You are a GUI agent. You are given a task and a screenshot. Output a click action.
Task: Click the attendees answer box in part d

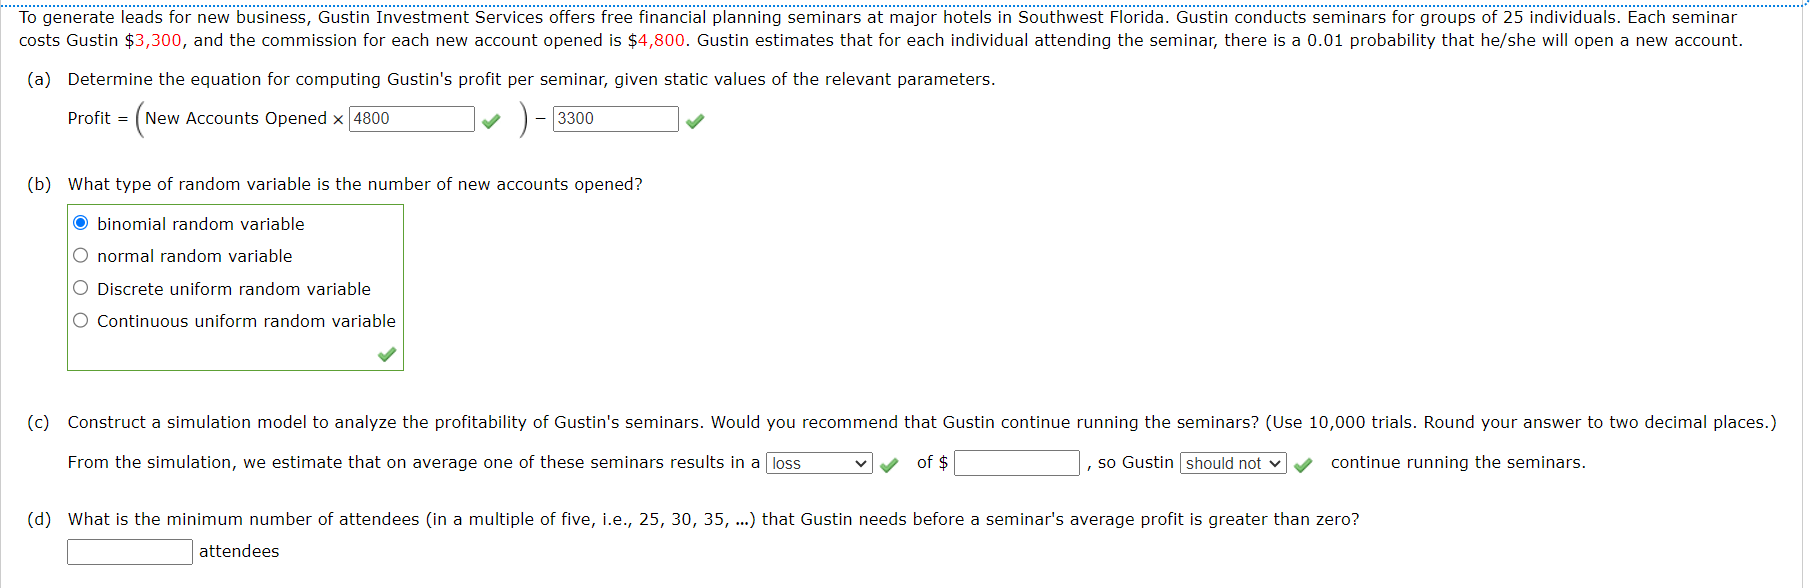point(129,551)
